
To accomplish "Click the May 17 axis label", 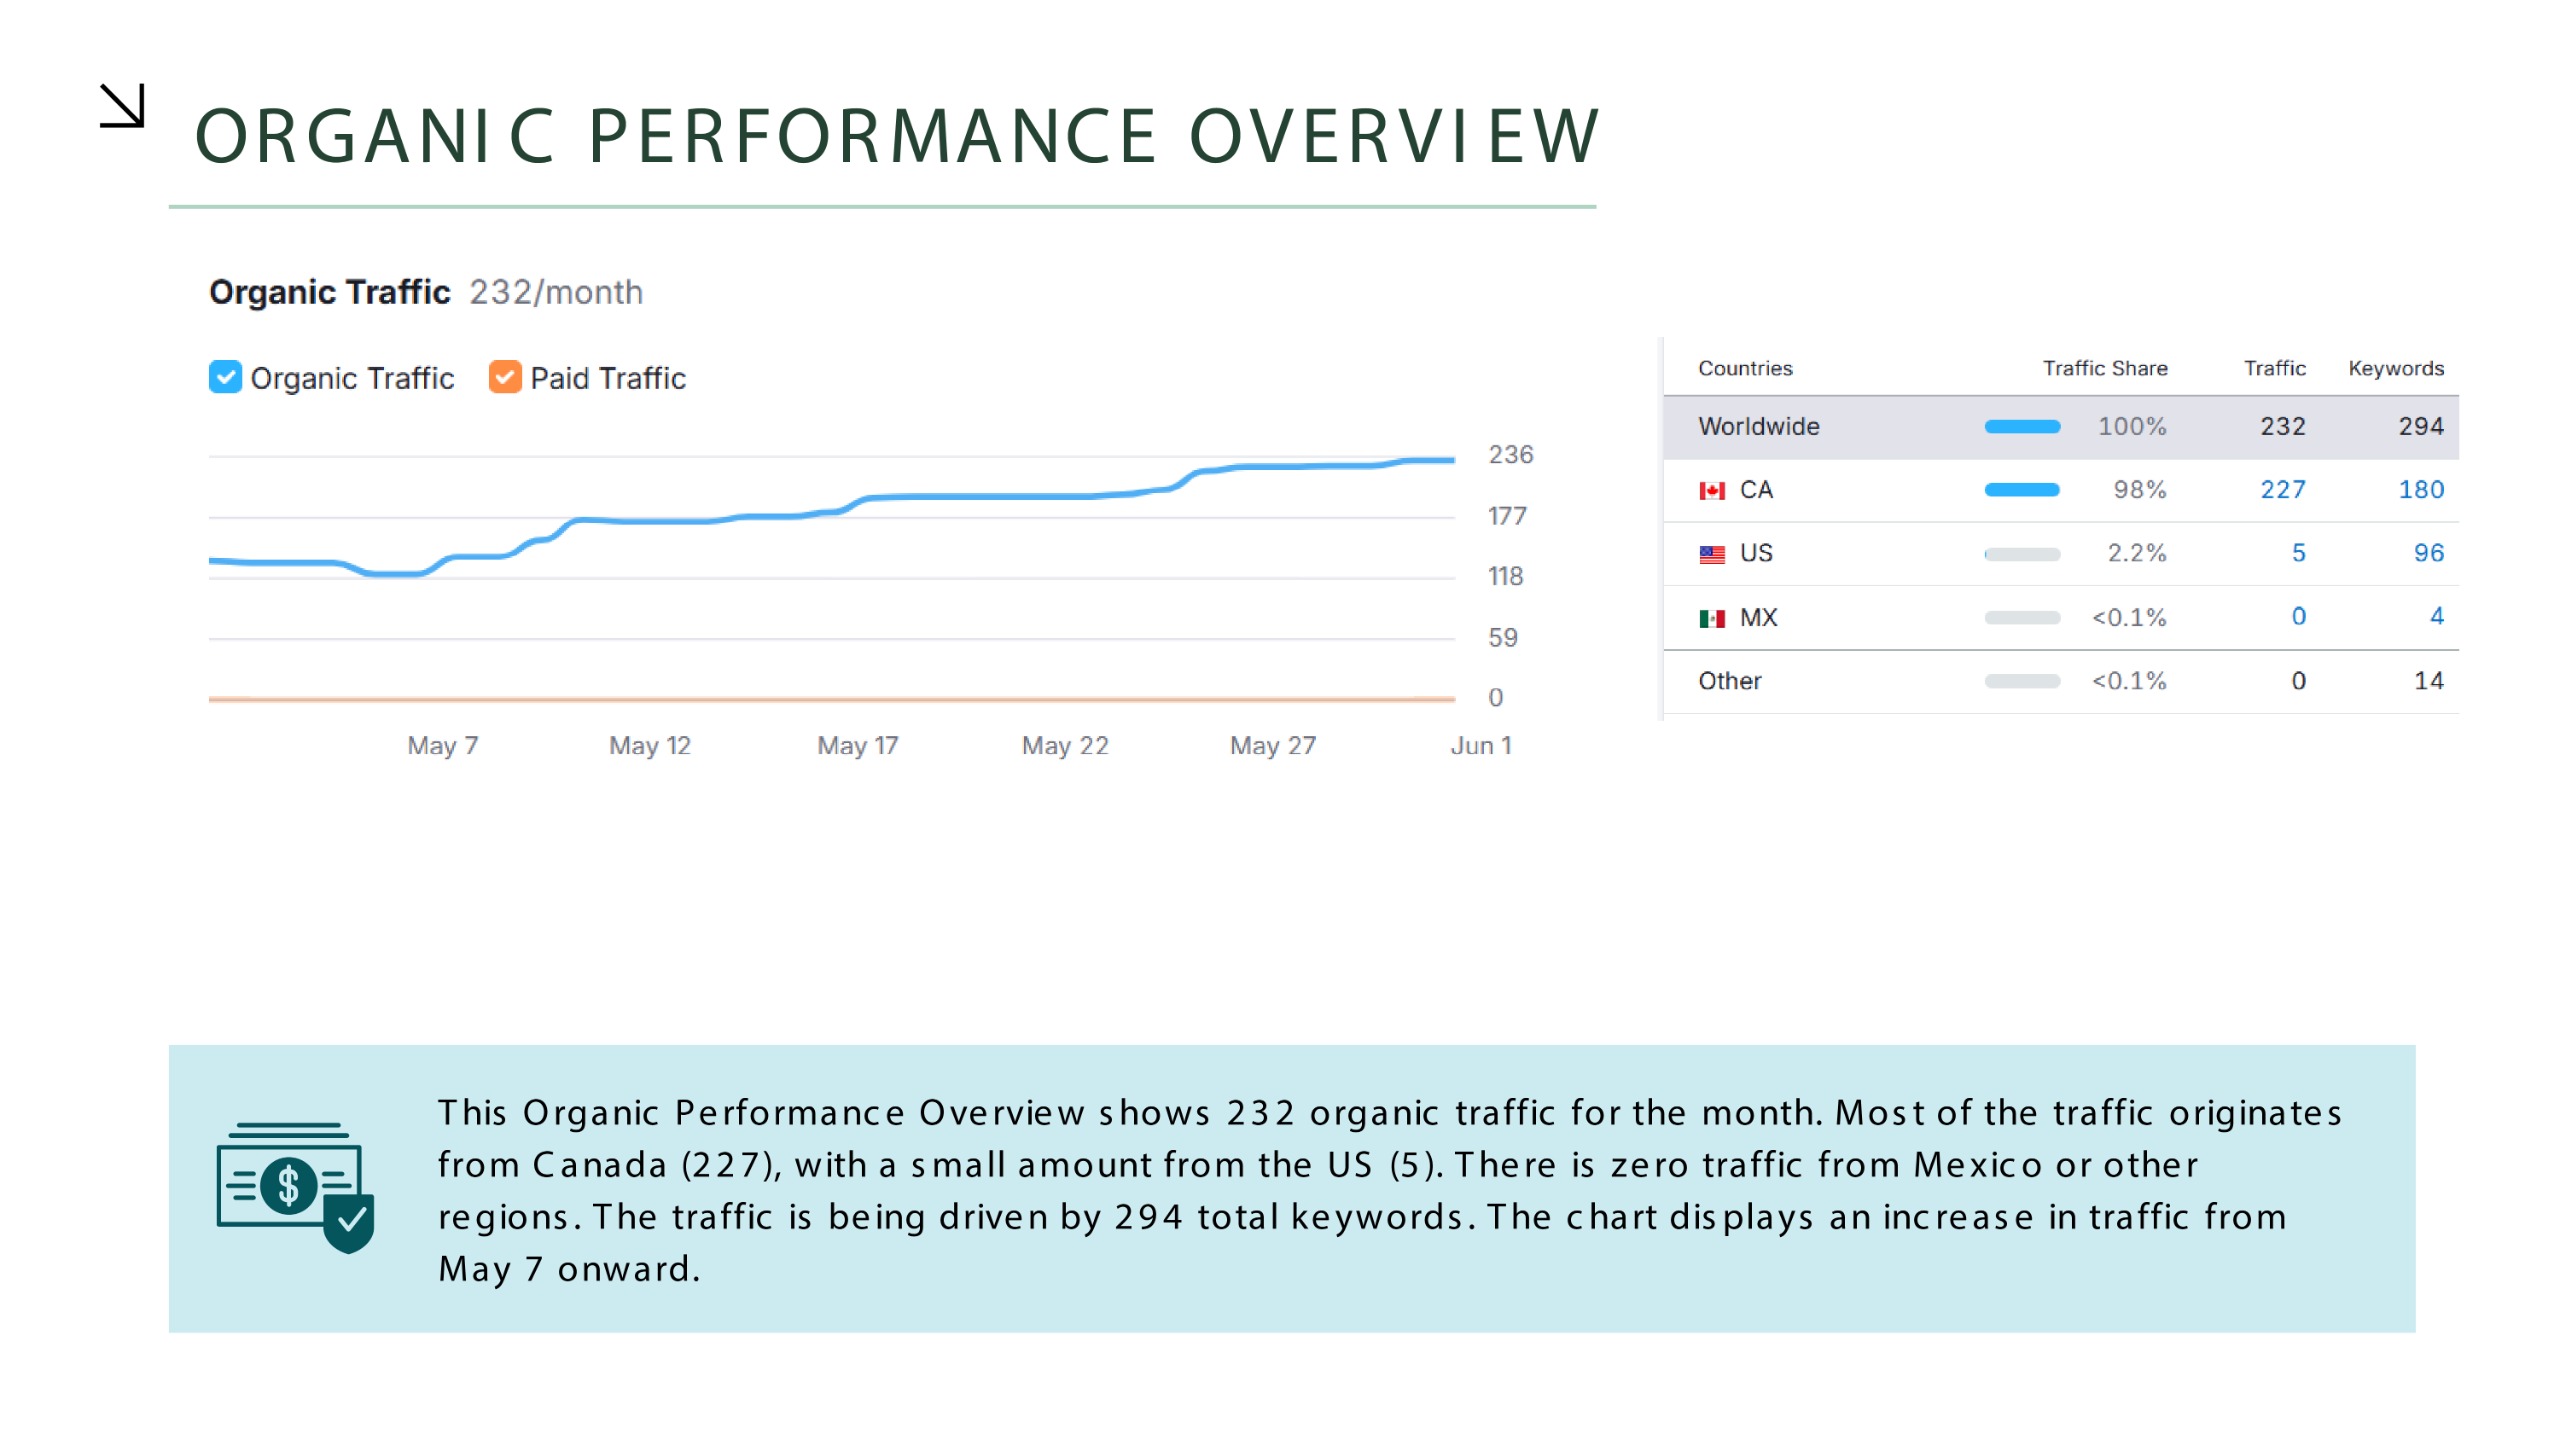I will [x=857, y=745].
